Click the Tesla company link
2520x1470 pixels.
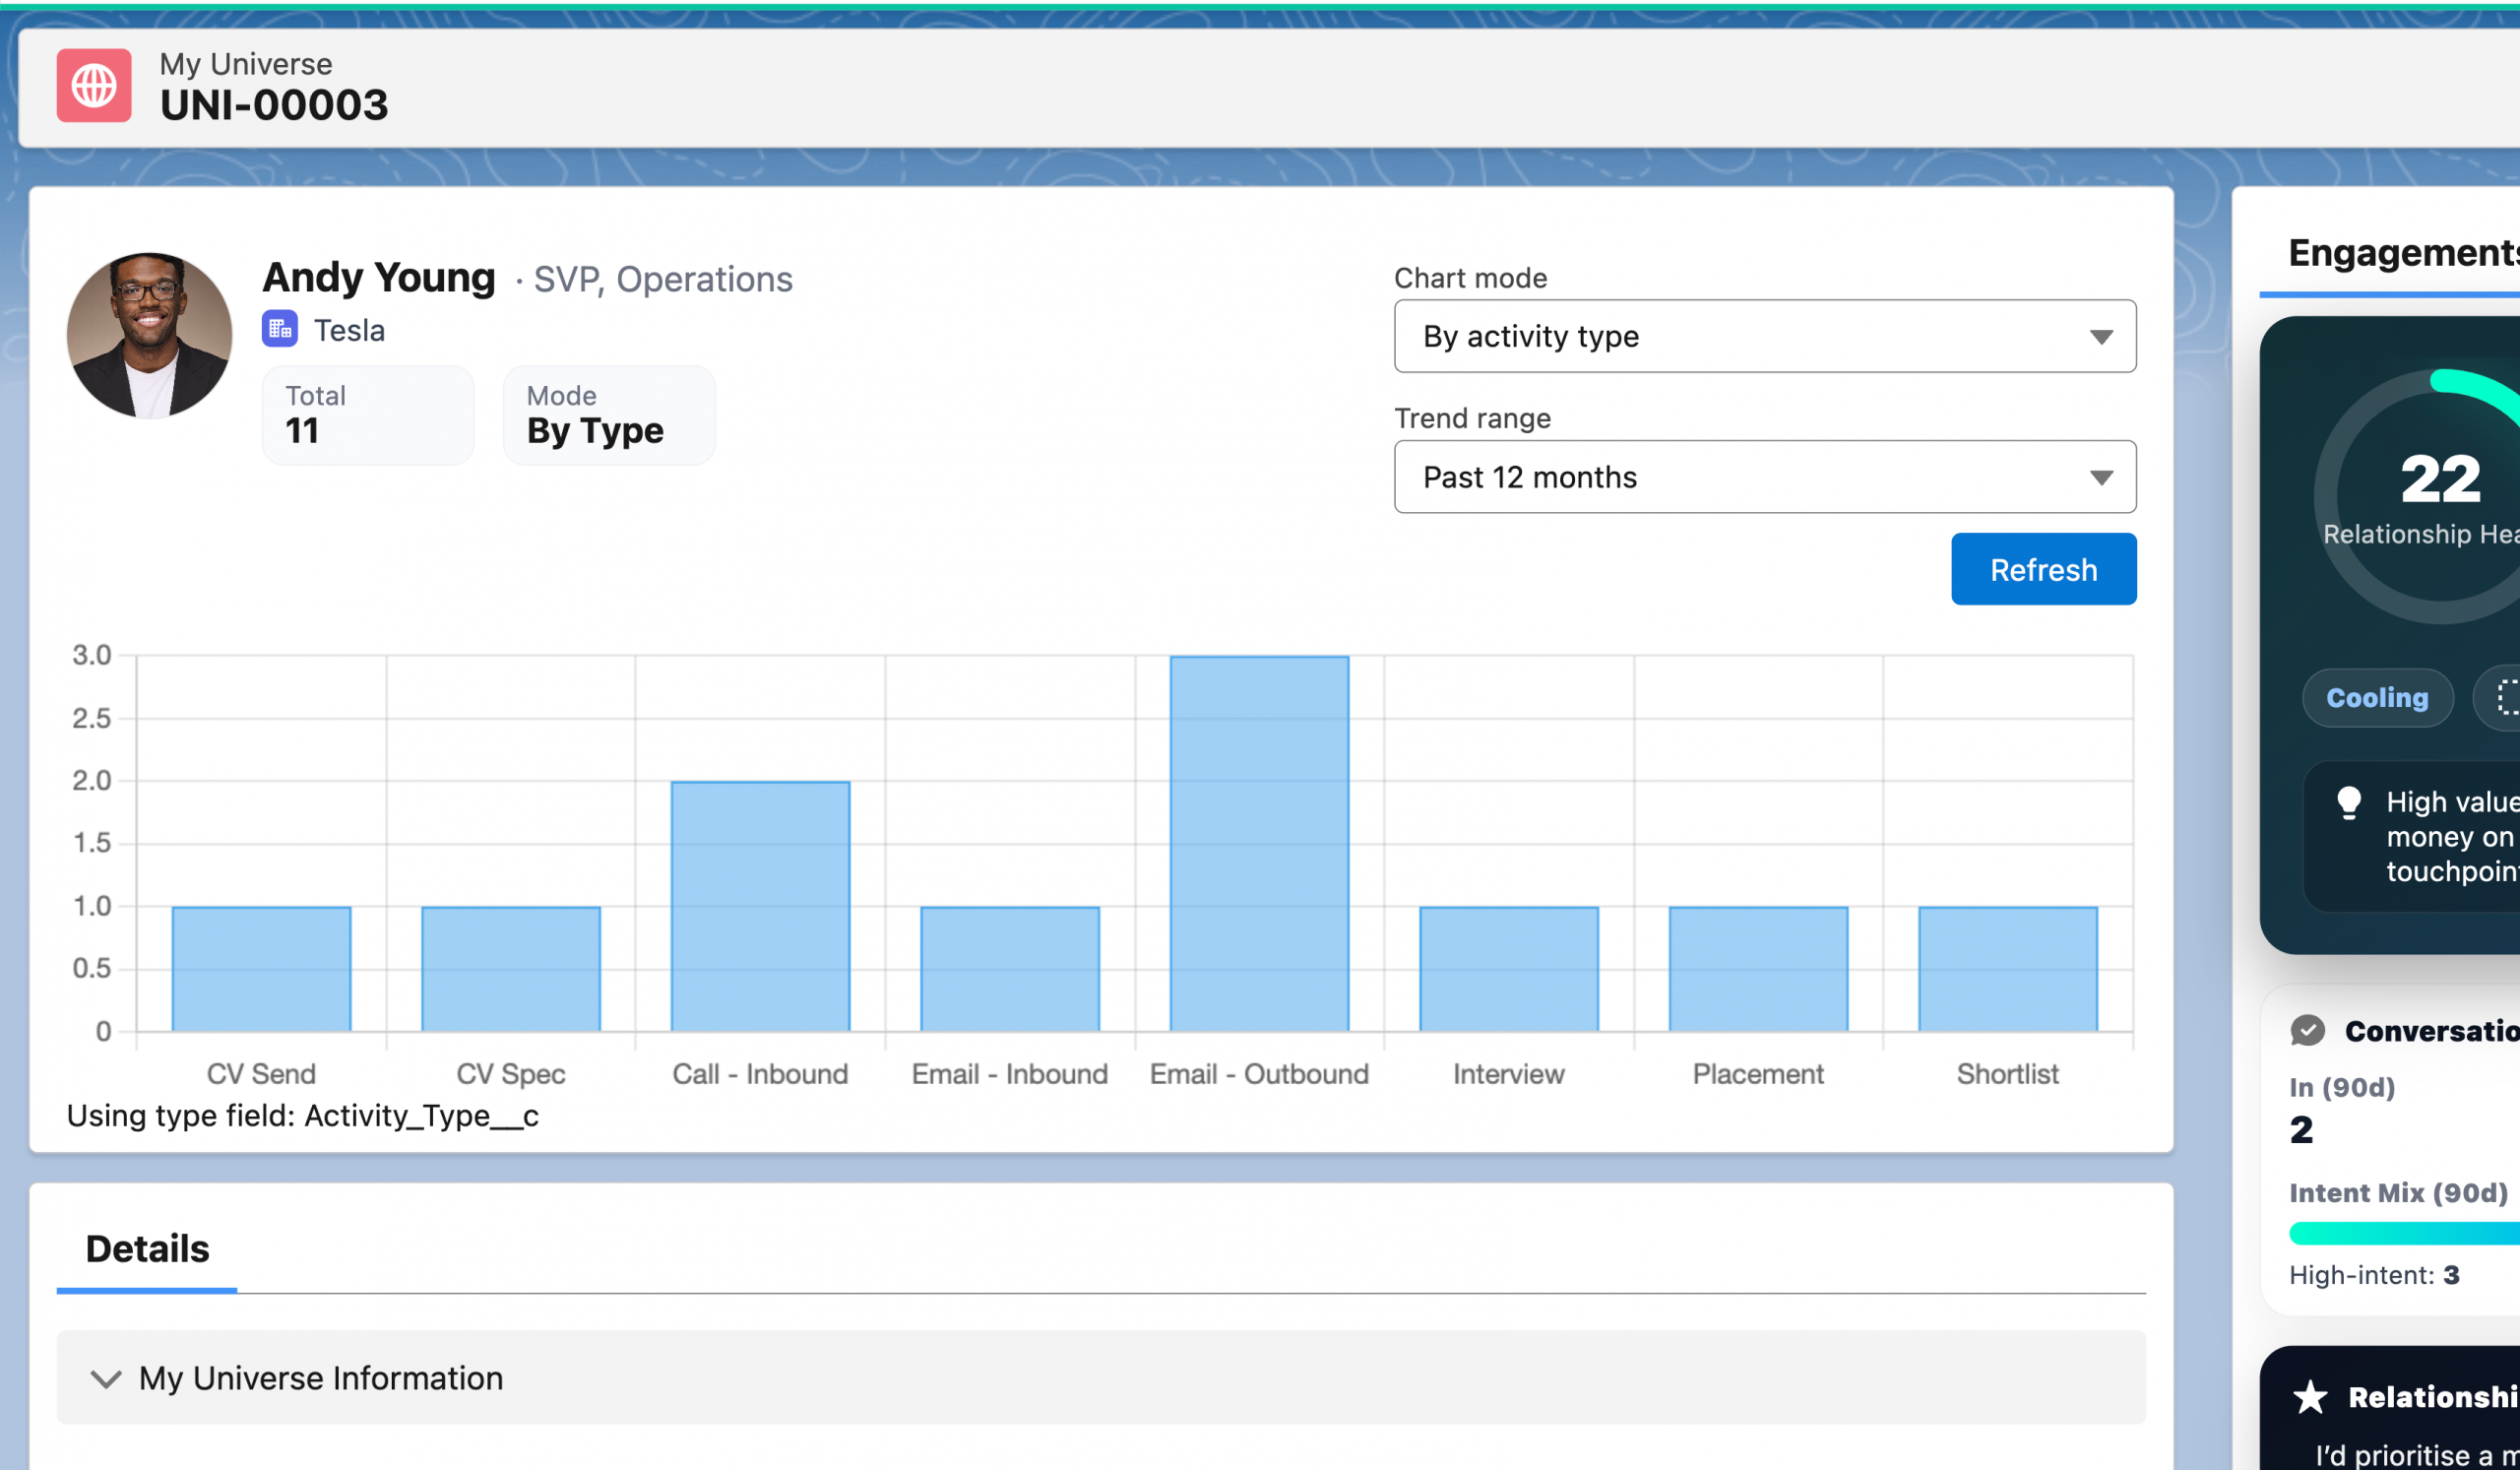pos(349,330)
